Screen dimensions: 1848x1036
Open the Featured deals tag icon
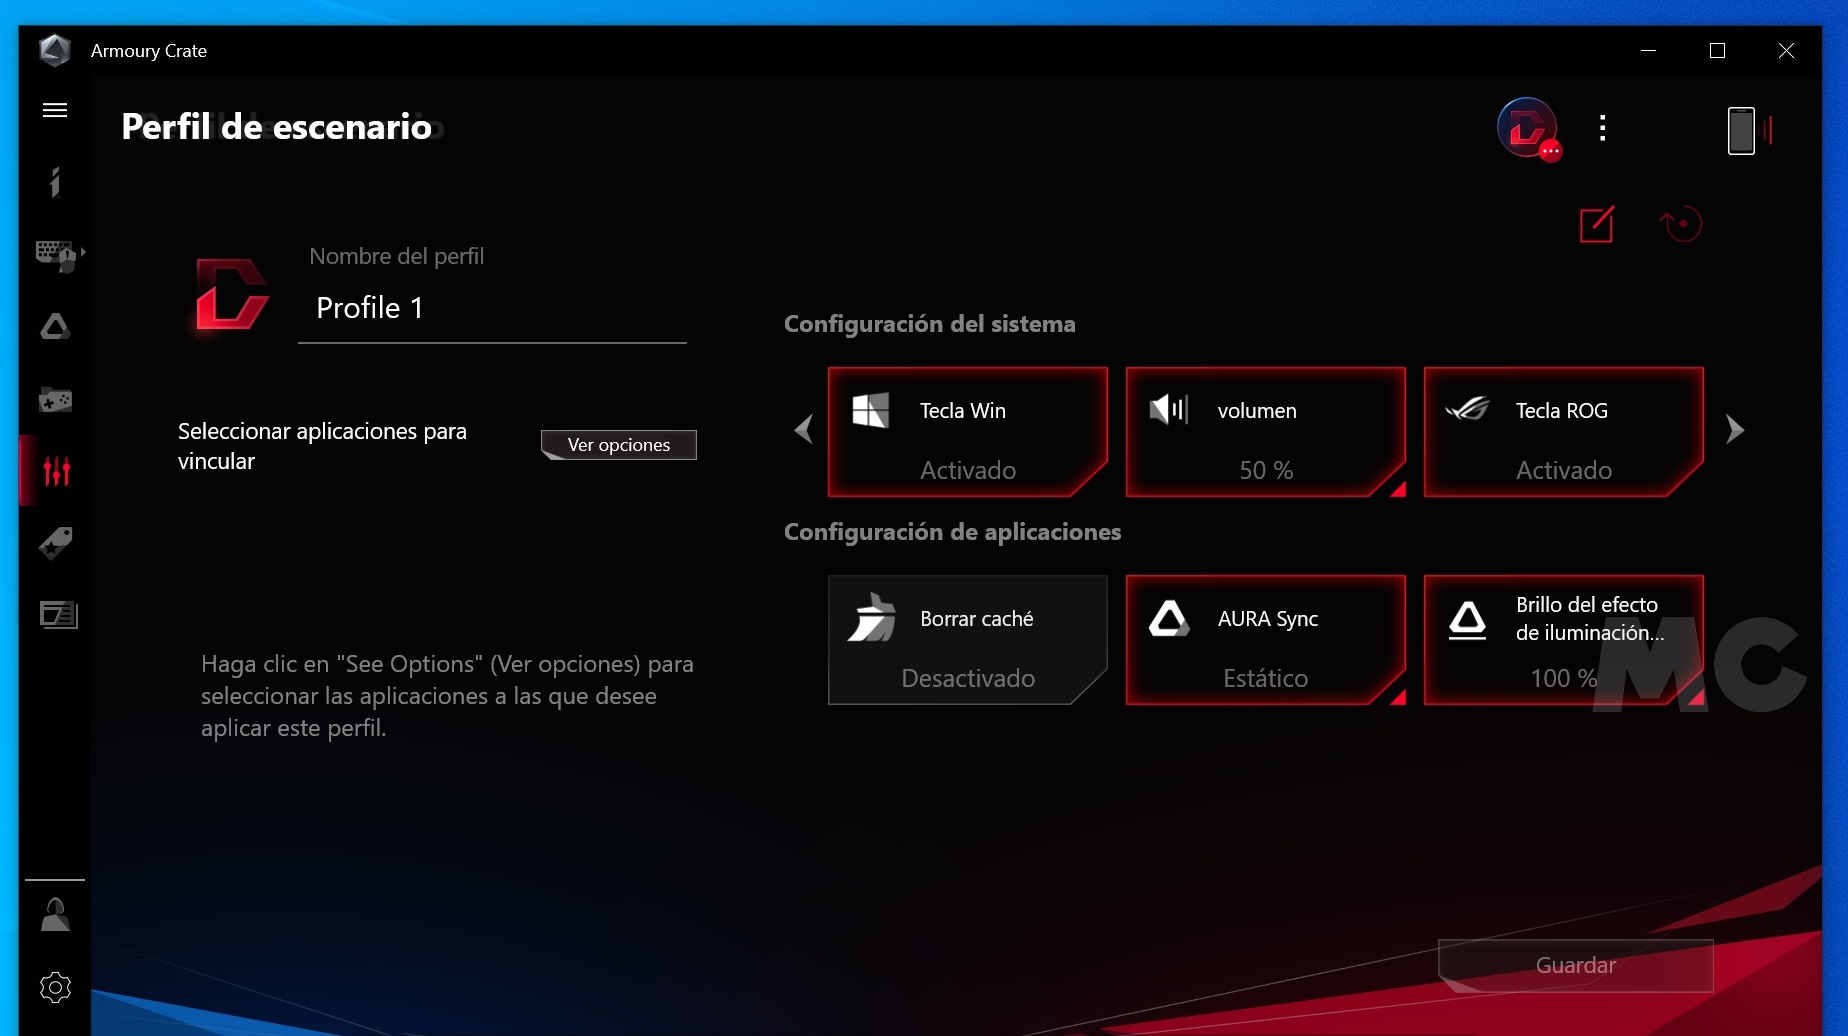pos(55,543)
